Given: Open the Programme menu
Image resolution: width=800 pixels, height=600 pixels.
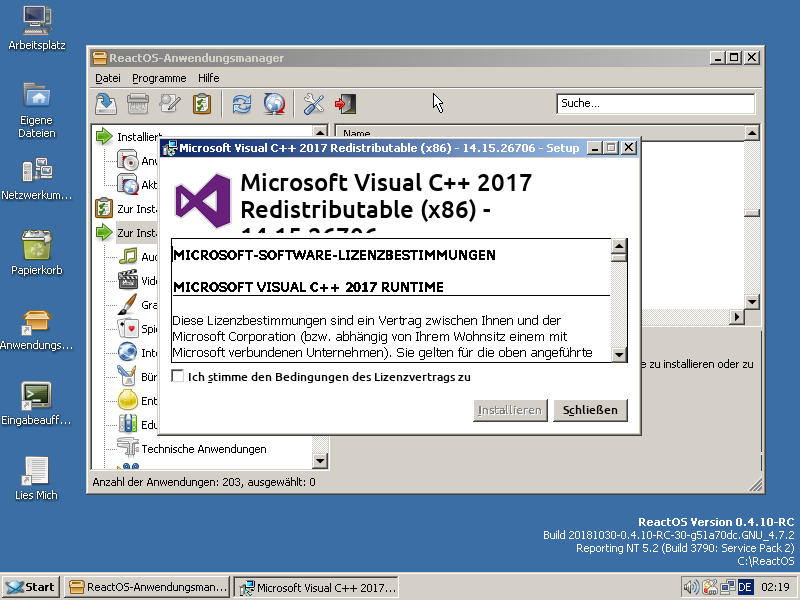Looking at the screenshot, I should [x=159, y=78].
